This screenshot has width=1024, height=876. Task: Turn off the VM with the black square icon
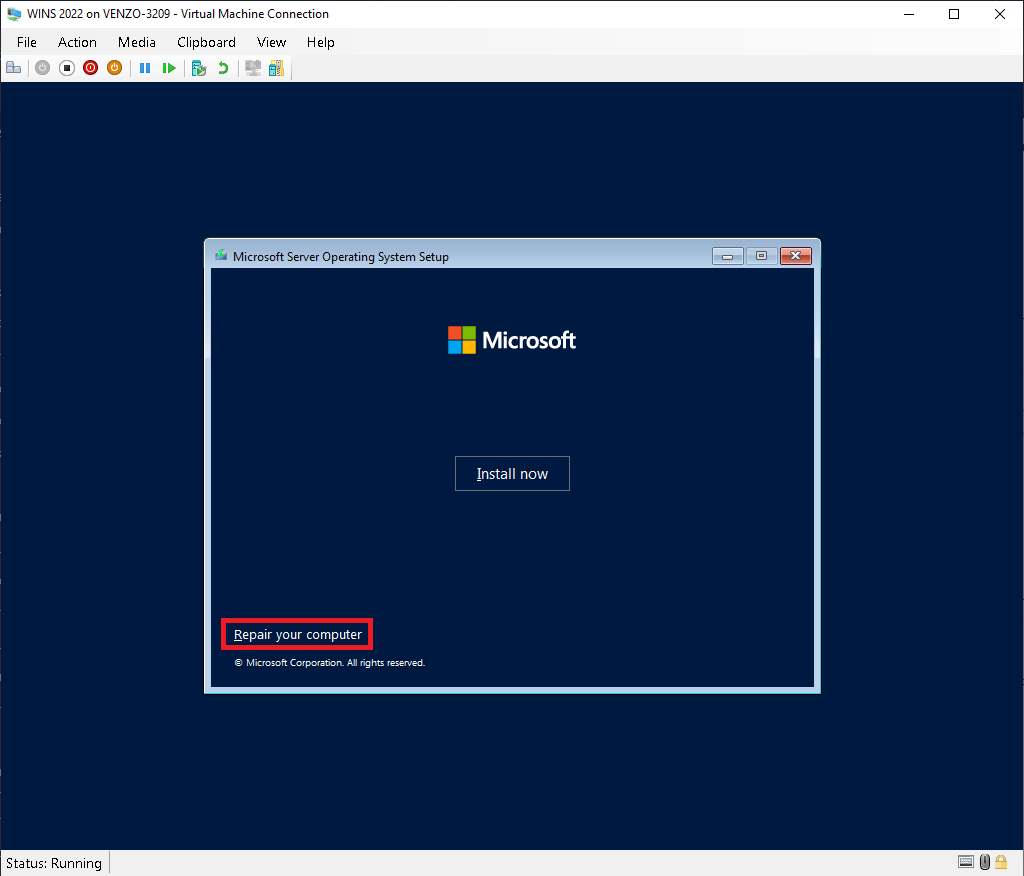[67, 68]
